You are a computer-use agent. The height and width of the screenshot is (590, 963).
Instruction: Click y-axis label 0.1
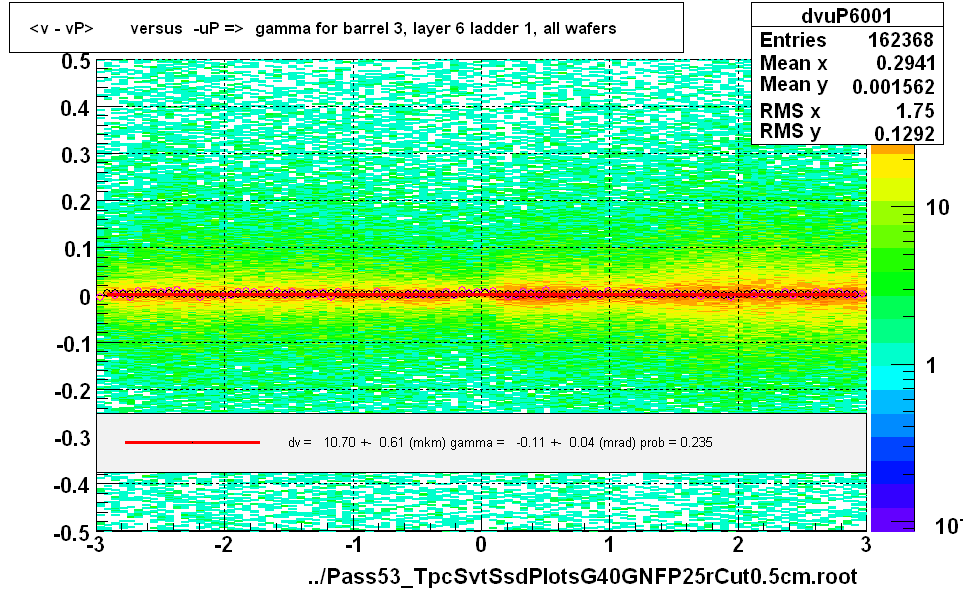tap(77, 249)
